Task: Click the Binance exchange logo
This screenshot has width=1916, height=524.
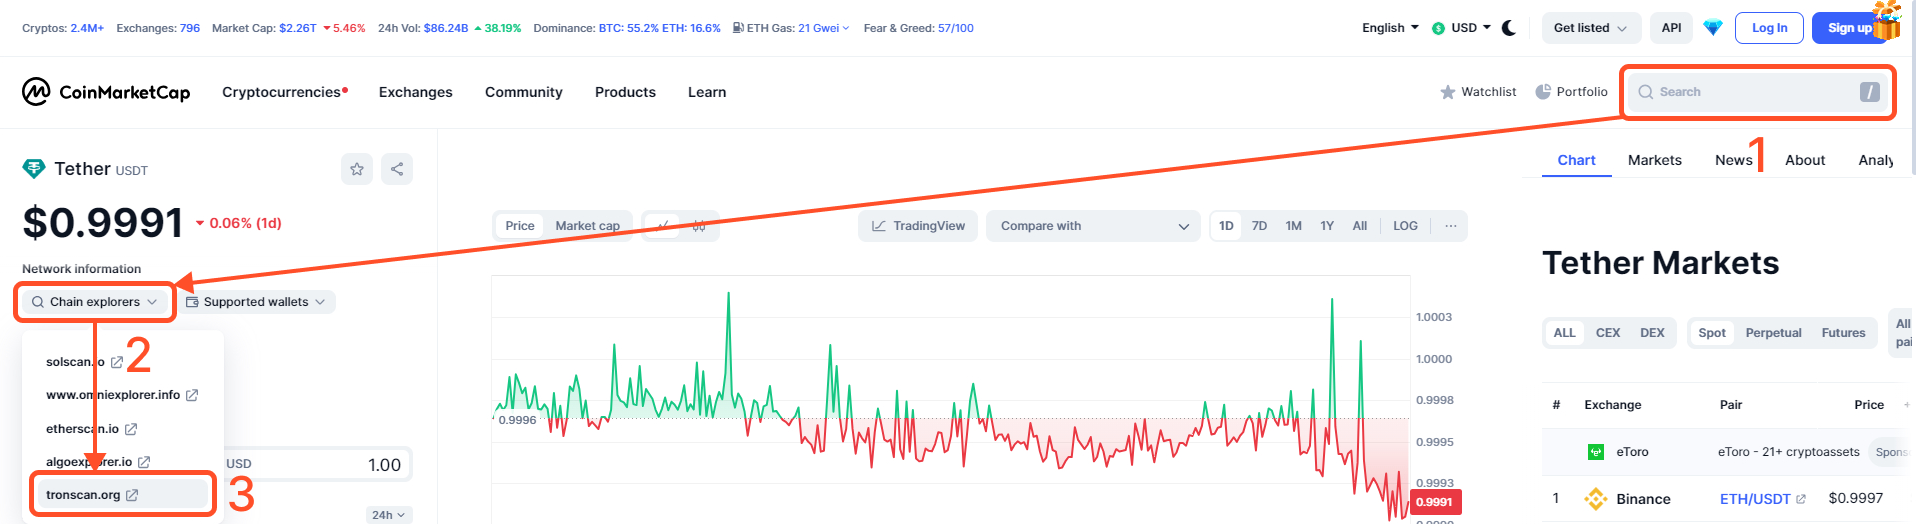Action: click(1596, 498)
